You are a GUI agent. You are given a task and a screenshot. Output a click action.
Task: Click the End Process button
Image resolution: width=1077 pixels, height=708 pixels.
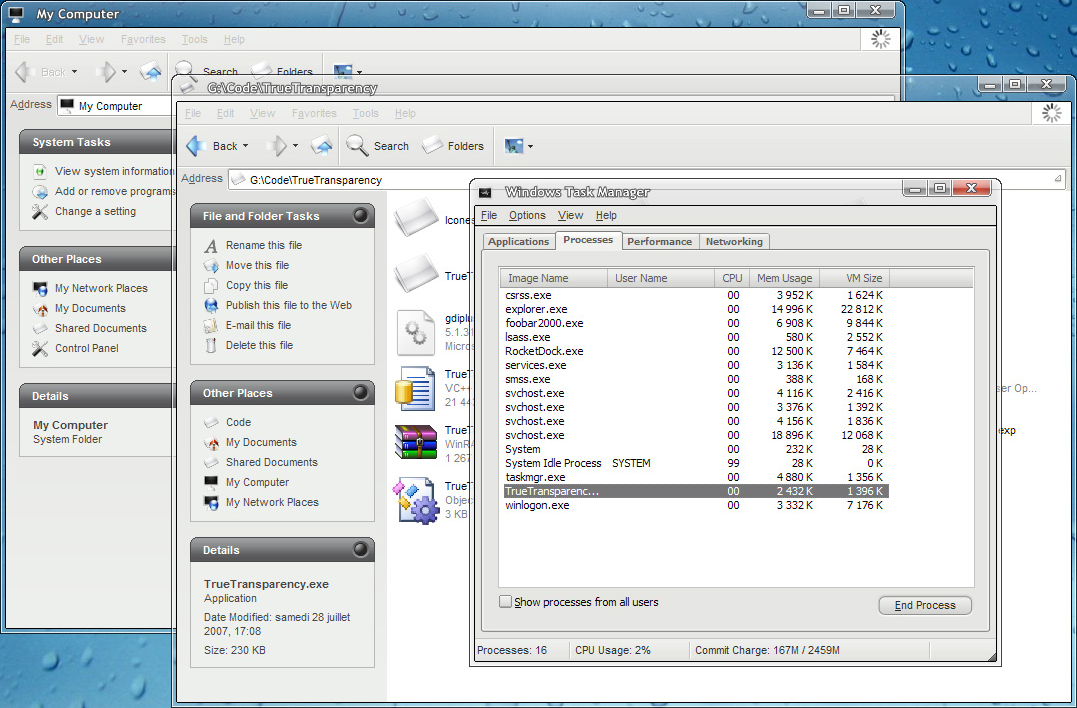pos(925,605)
